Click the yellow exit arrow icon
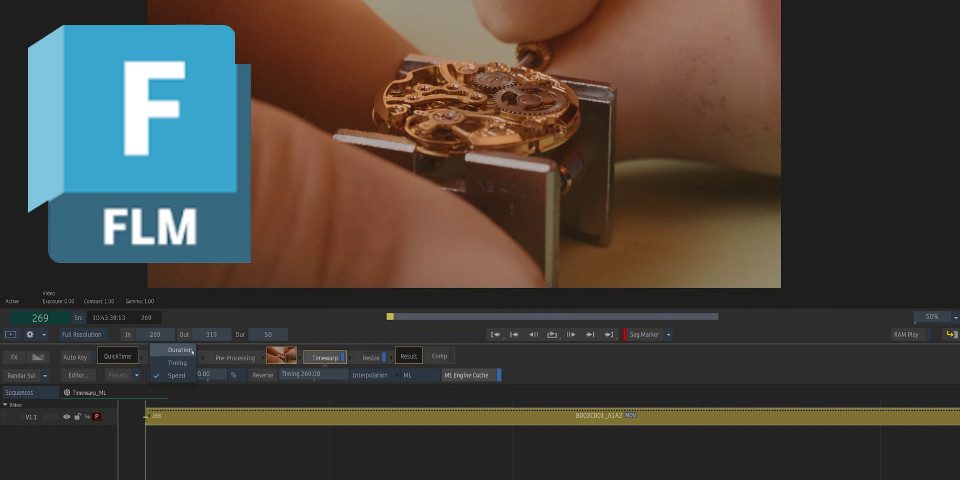Image resolution: width=960 pixels, height=480 pixels. [x=951, y=335]
